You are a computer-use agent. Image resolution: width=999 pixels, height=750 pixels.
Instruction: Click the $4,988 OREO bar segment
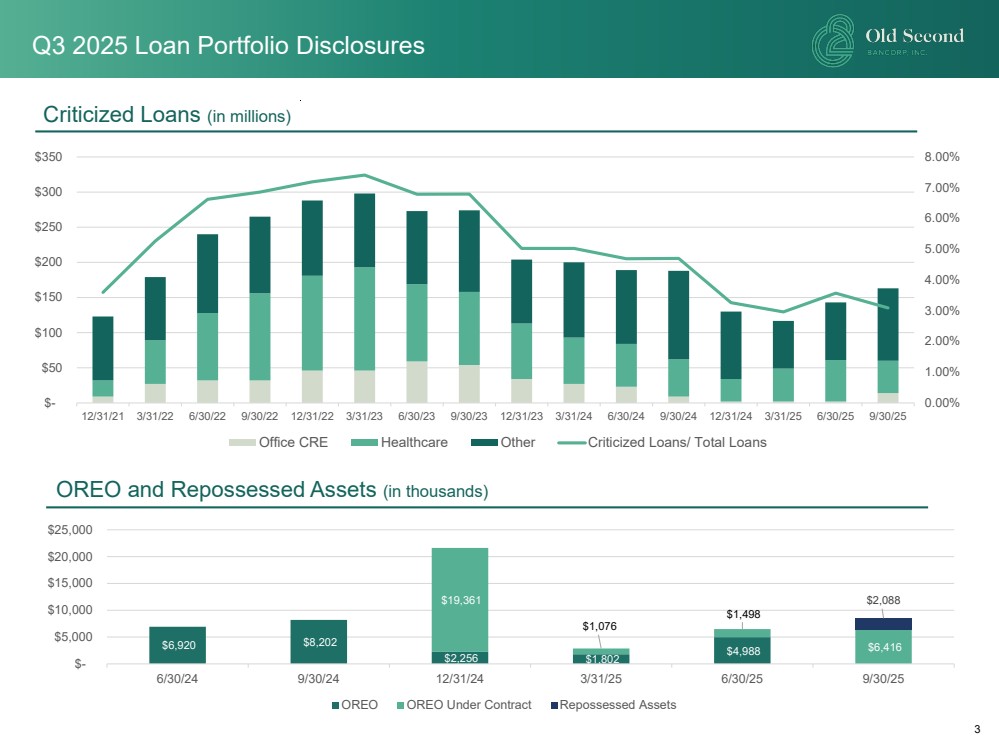(742, 650)
